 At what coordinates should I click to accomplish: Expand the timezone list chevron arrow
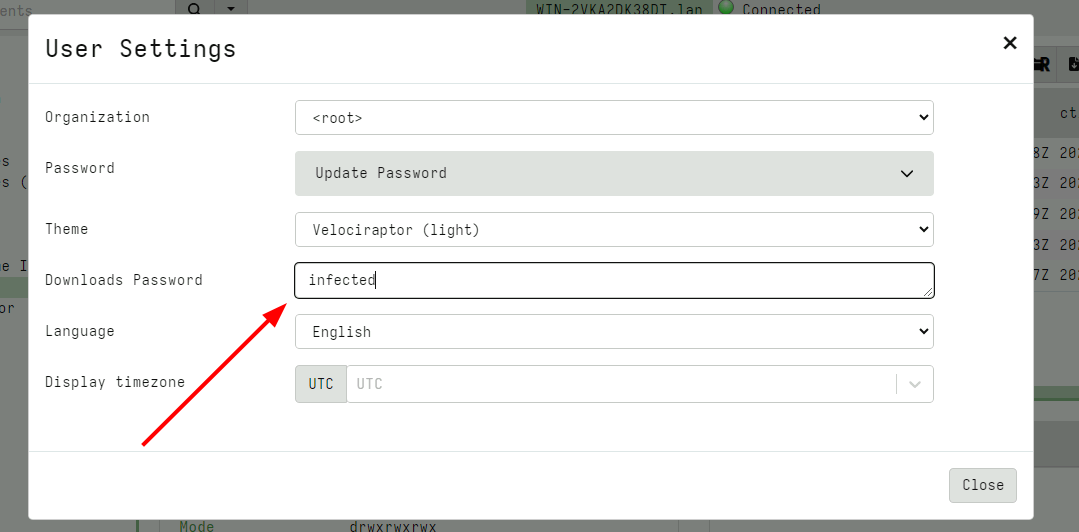(x=914, y=384)
